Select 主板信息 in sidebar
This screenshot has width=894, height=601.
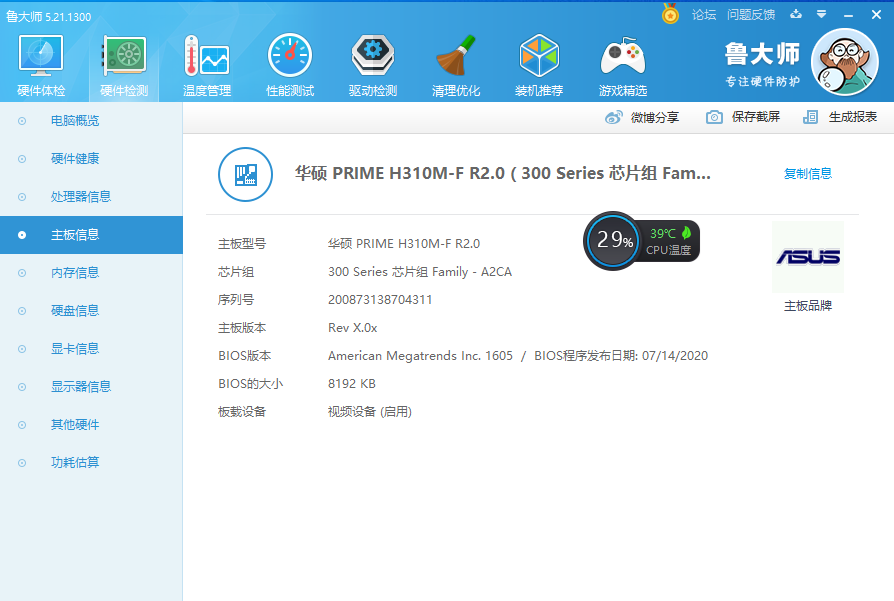point(91,235)
